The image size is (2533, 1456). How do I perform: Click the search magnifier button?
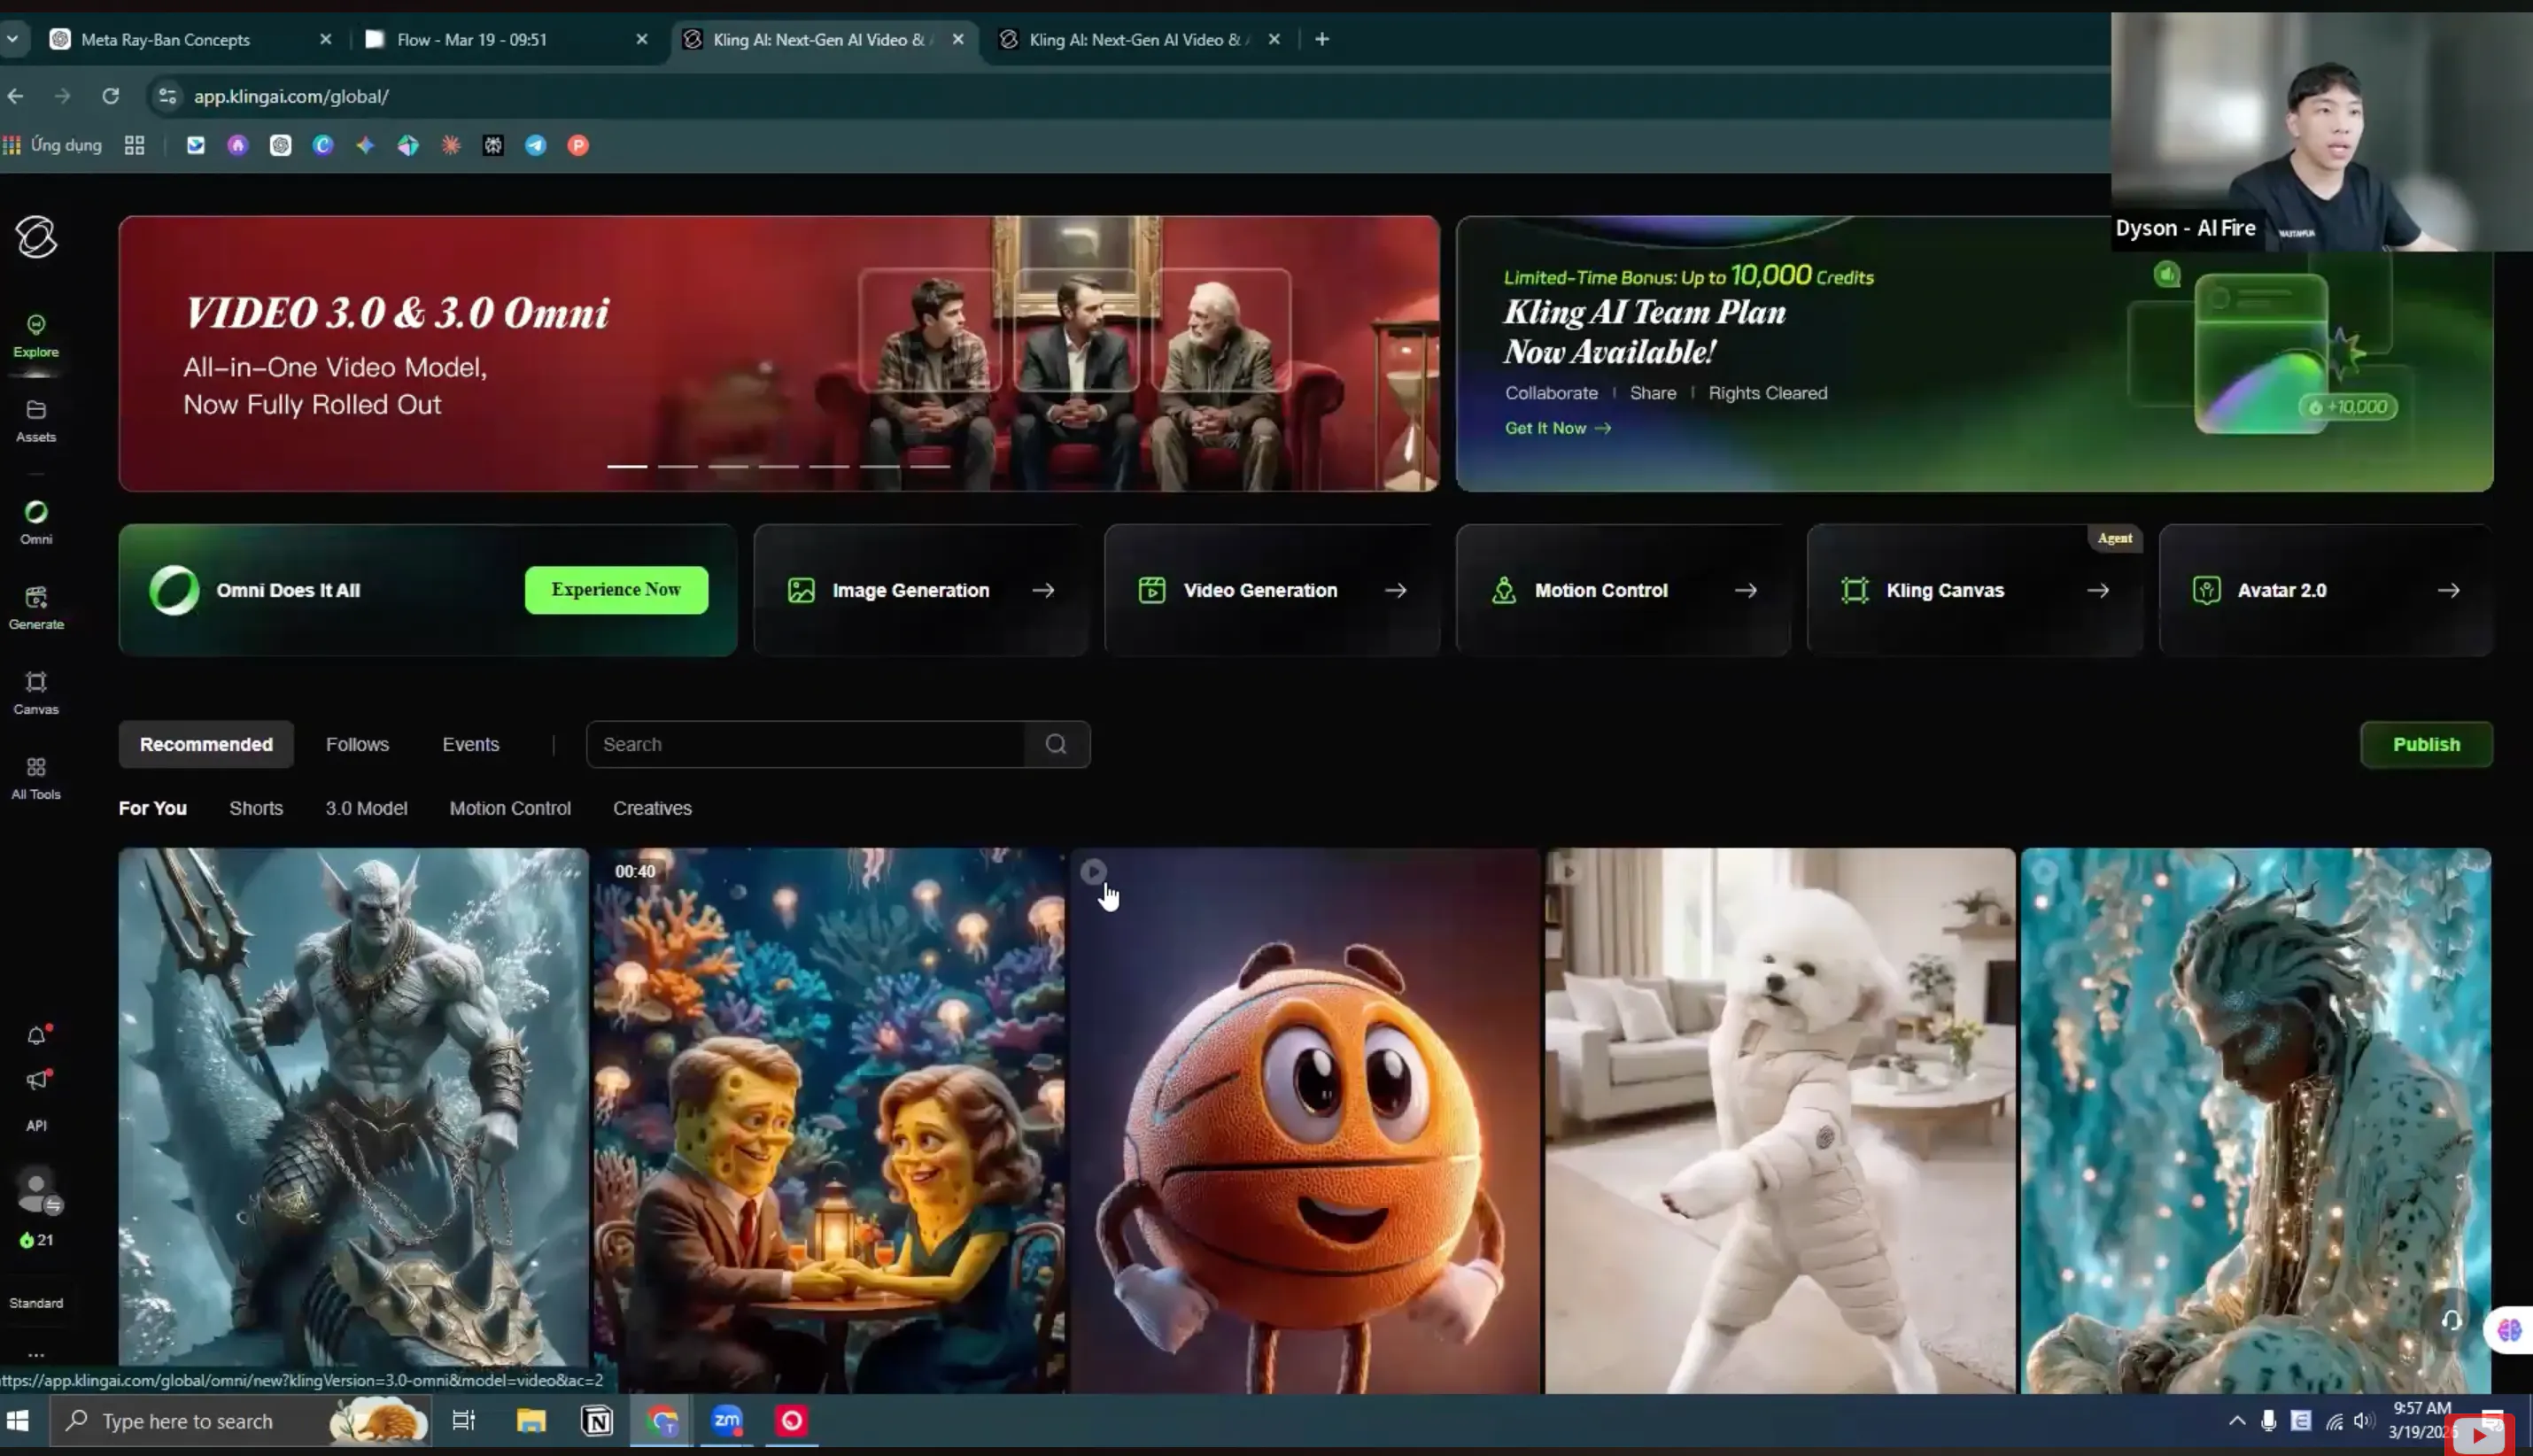click(1056, 744)
